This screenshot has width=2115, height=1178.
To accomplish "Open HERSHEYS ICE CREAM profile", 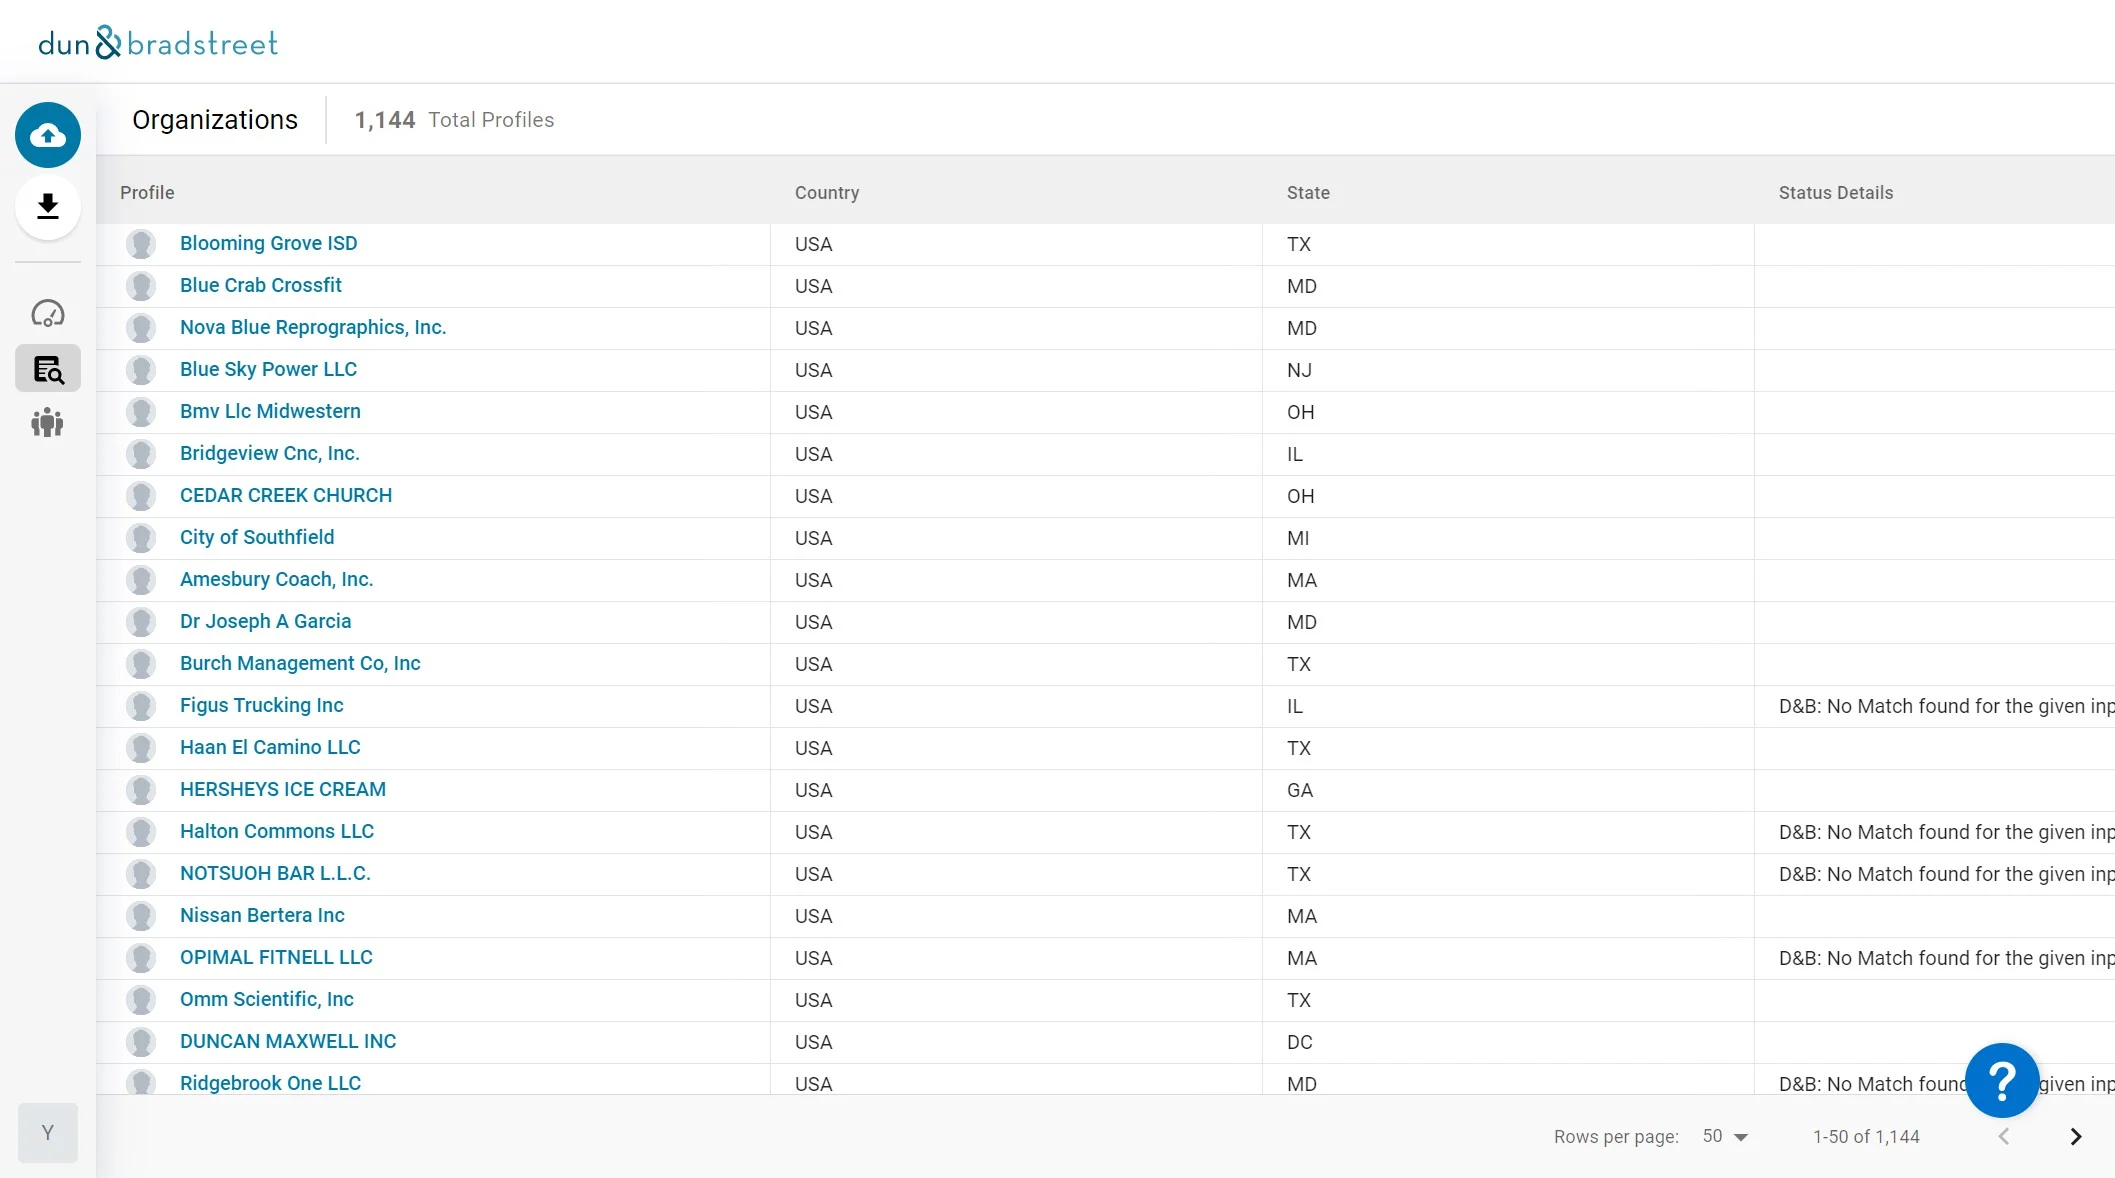I will [283, 790].
